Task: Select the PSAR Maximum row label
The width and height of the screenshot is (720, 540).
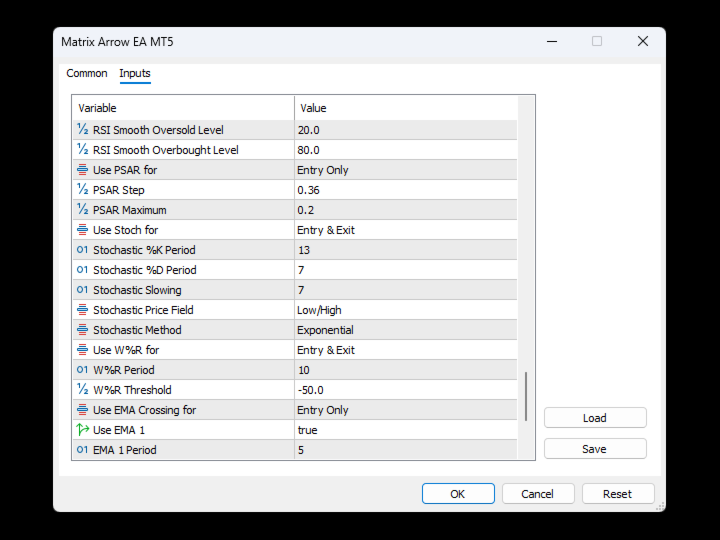Action: click(x=129, y=210)
